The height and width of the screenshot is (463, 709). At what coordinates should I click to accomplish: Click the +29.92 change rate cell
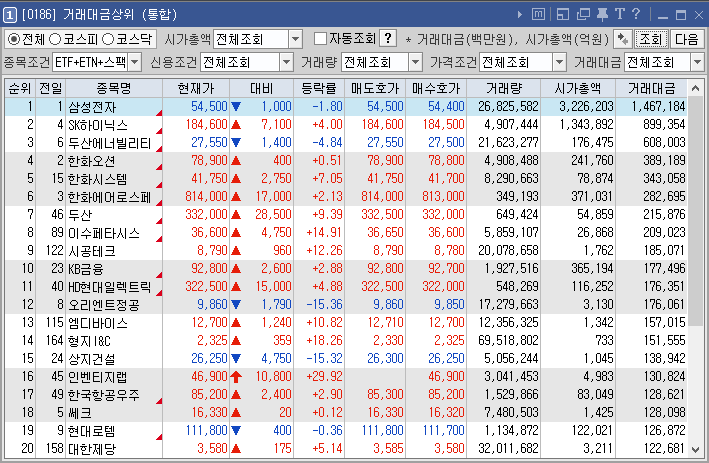324,376
